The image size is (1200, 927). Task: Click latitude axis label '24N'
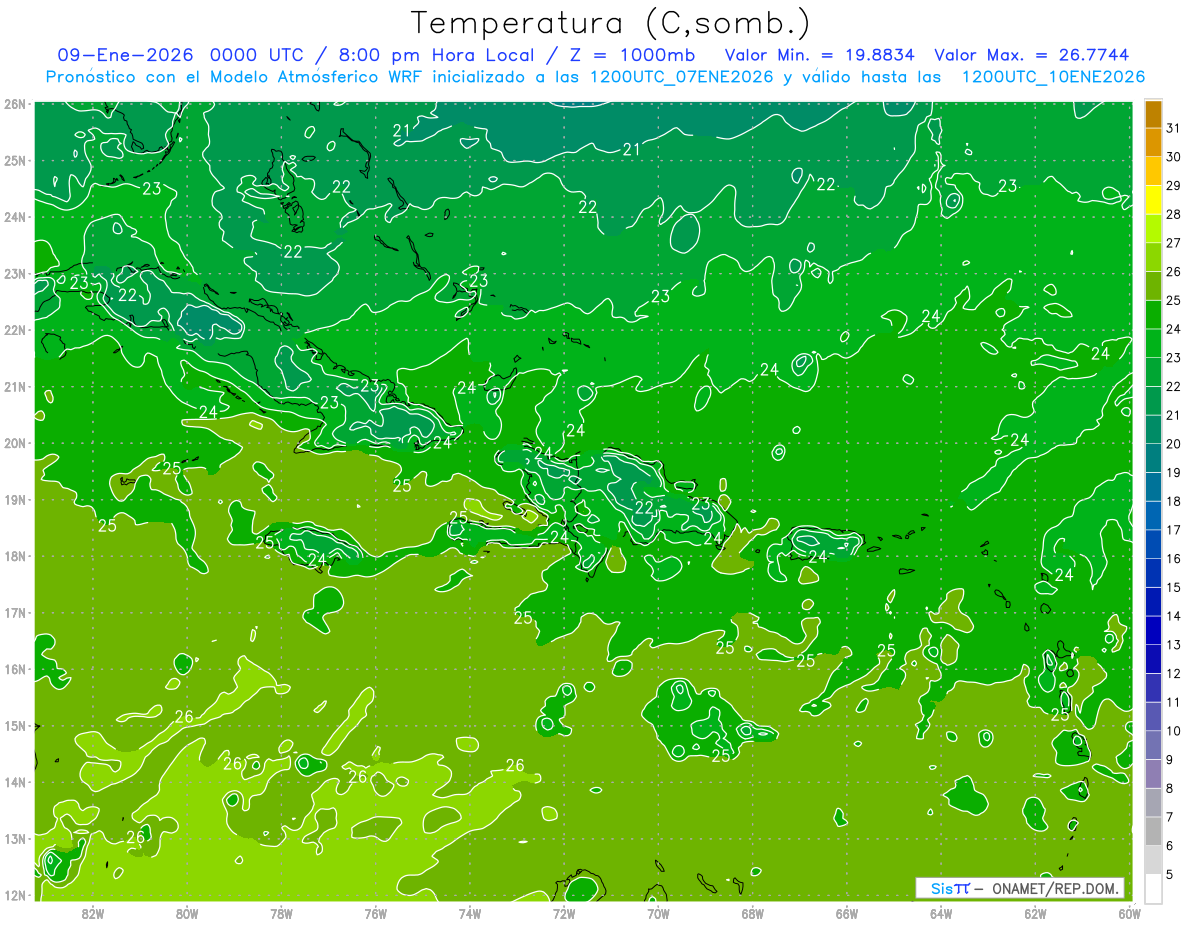pos(15,217)
